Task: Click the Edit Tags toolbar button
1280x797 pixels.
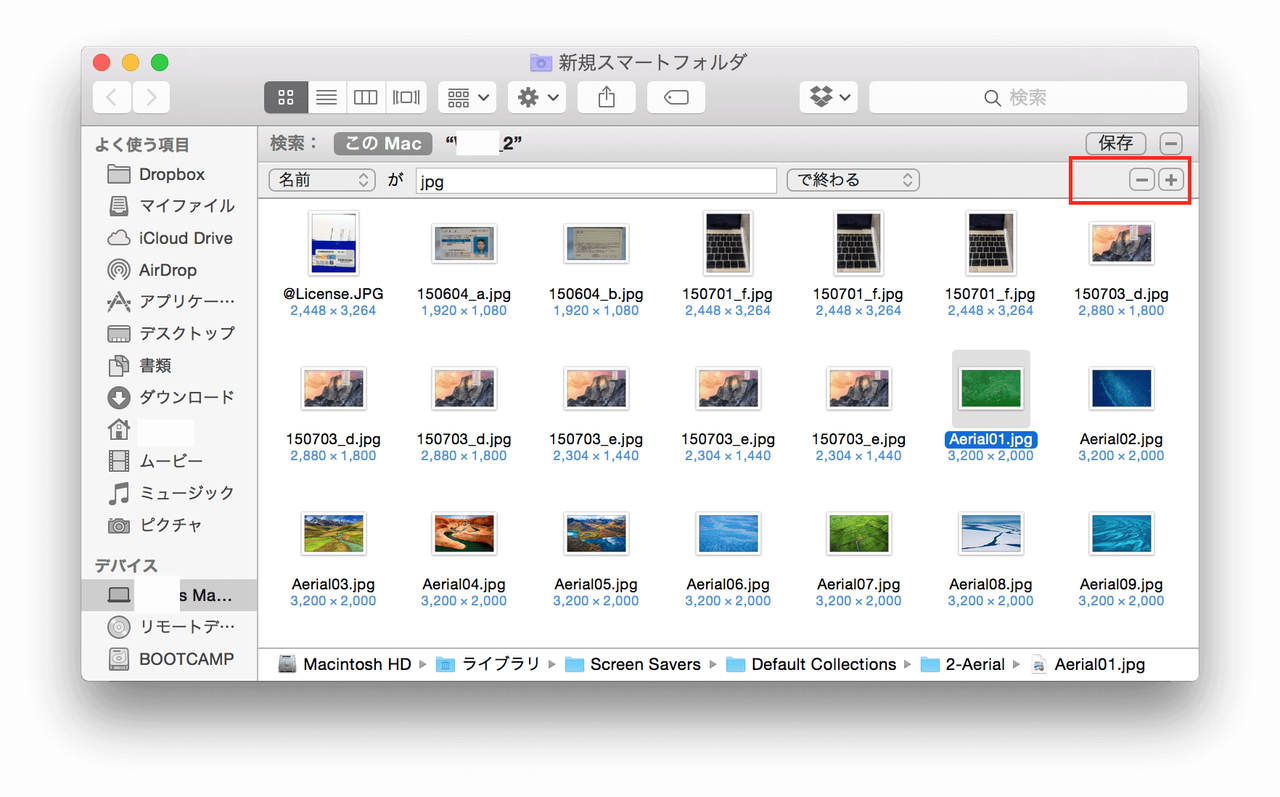Action: click(x=676, y=97)
